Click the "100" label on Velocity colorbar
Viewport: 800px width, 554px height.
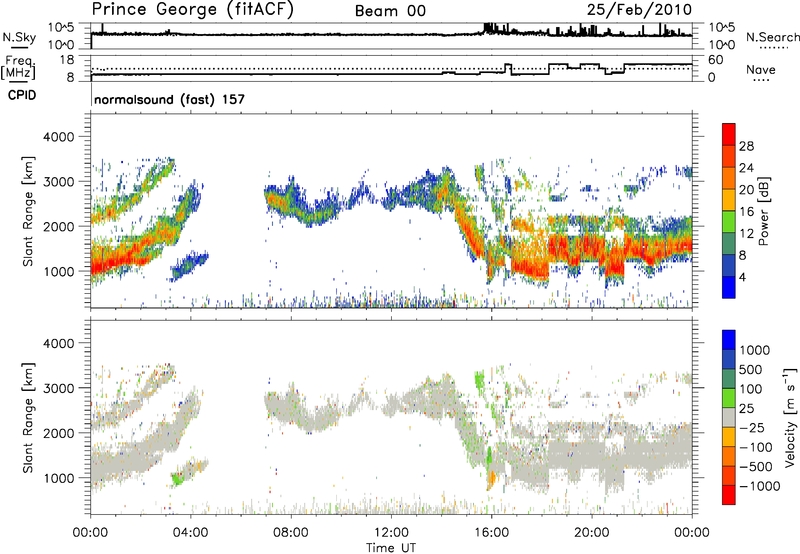750,389
